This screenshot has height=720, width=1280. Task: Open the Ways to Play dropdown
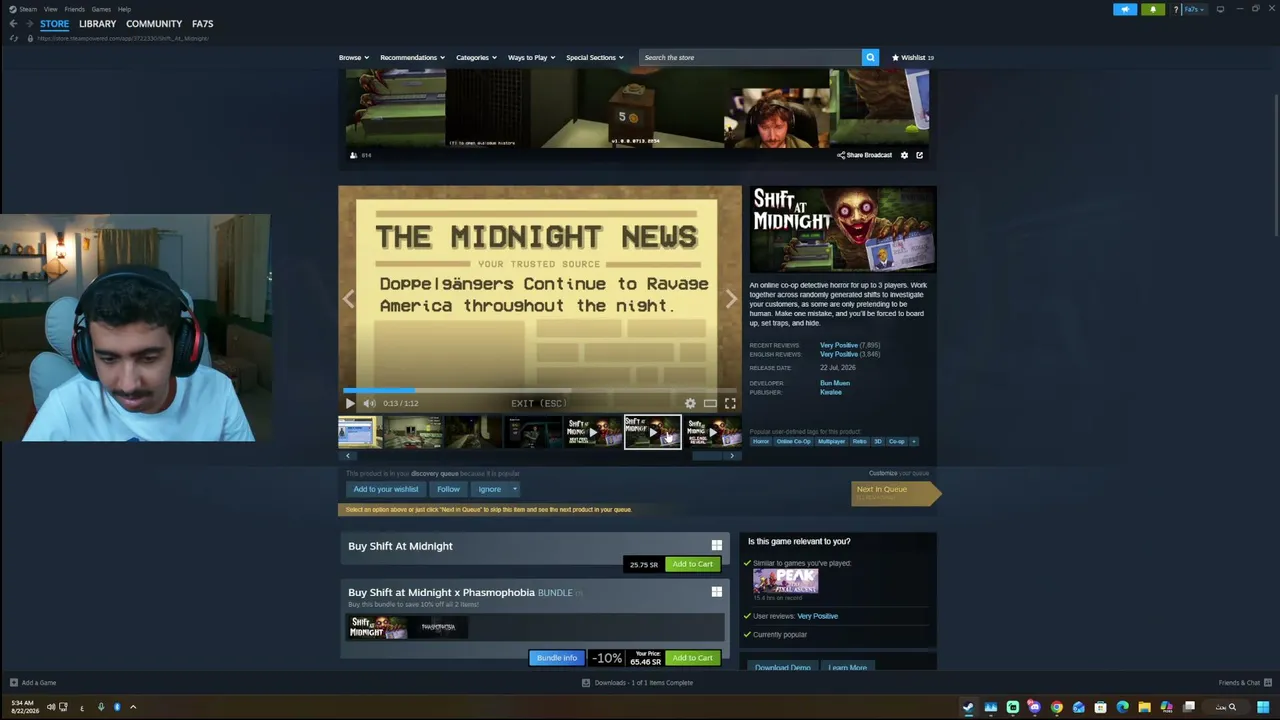pyautogui.click(x=531, y=57)
